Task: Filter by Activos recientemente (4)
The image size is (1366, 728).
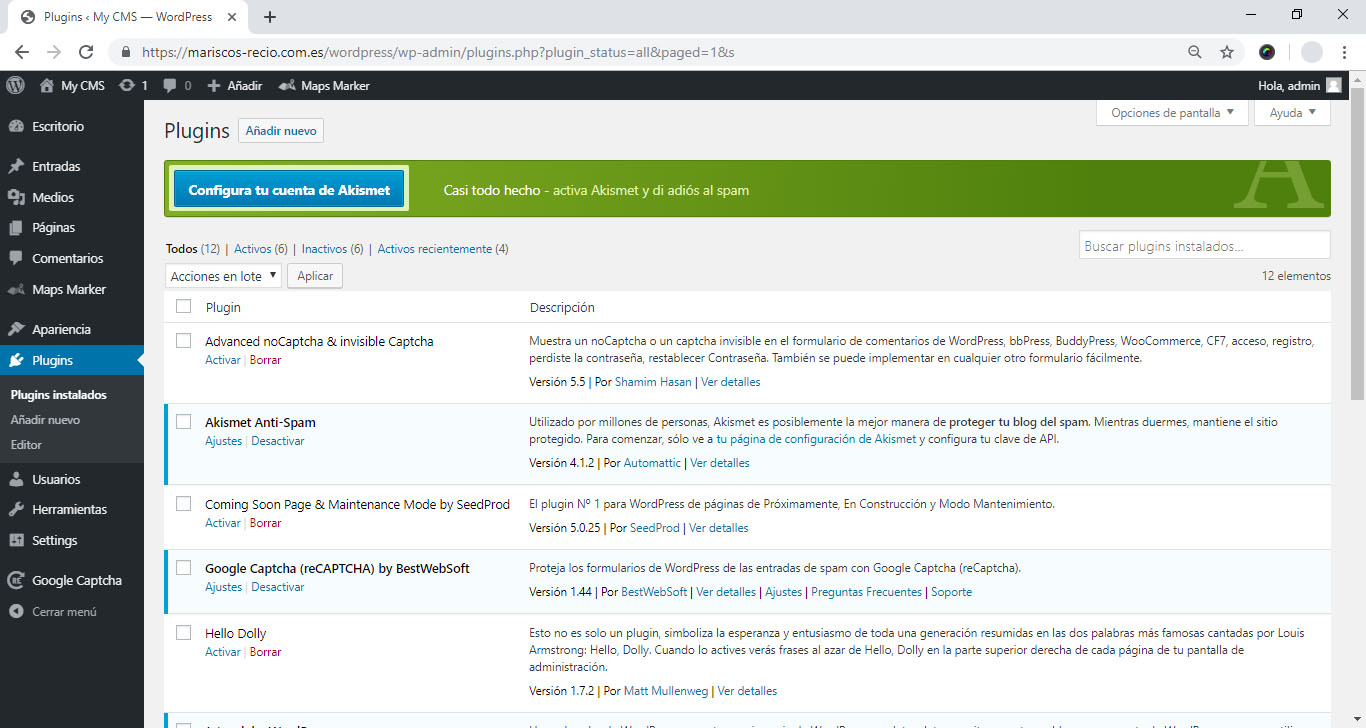Action: (x=443, y=249)
